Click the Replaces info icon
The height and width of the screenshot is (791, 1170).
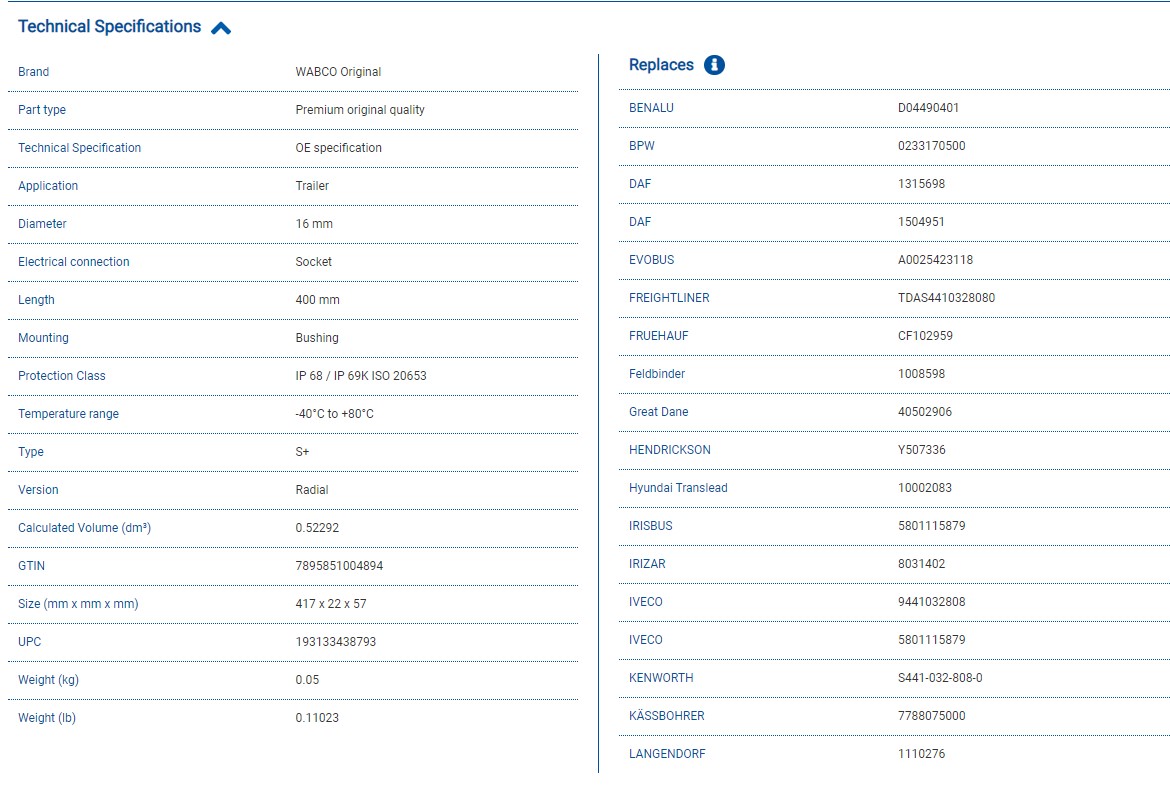tap(714, 65)
